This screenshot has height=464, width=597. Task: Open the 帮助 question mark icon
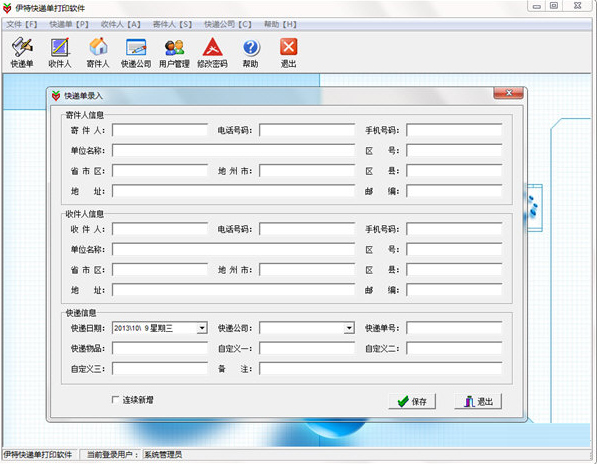(251, 53)
